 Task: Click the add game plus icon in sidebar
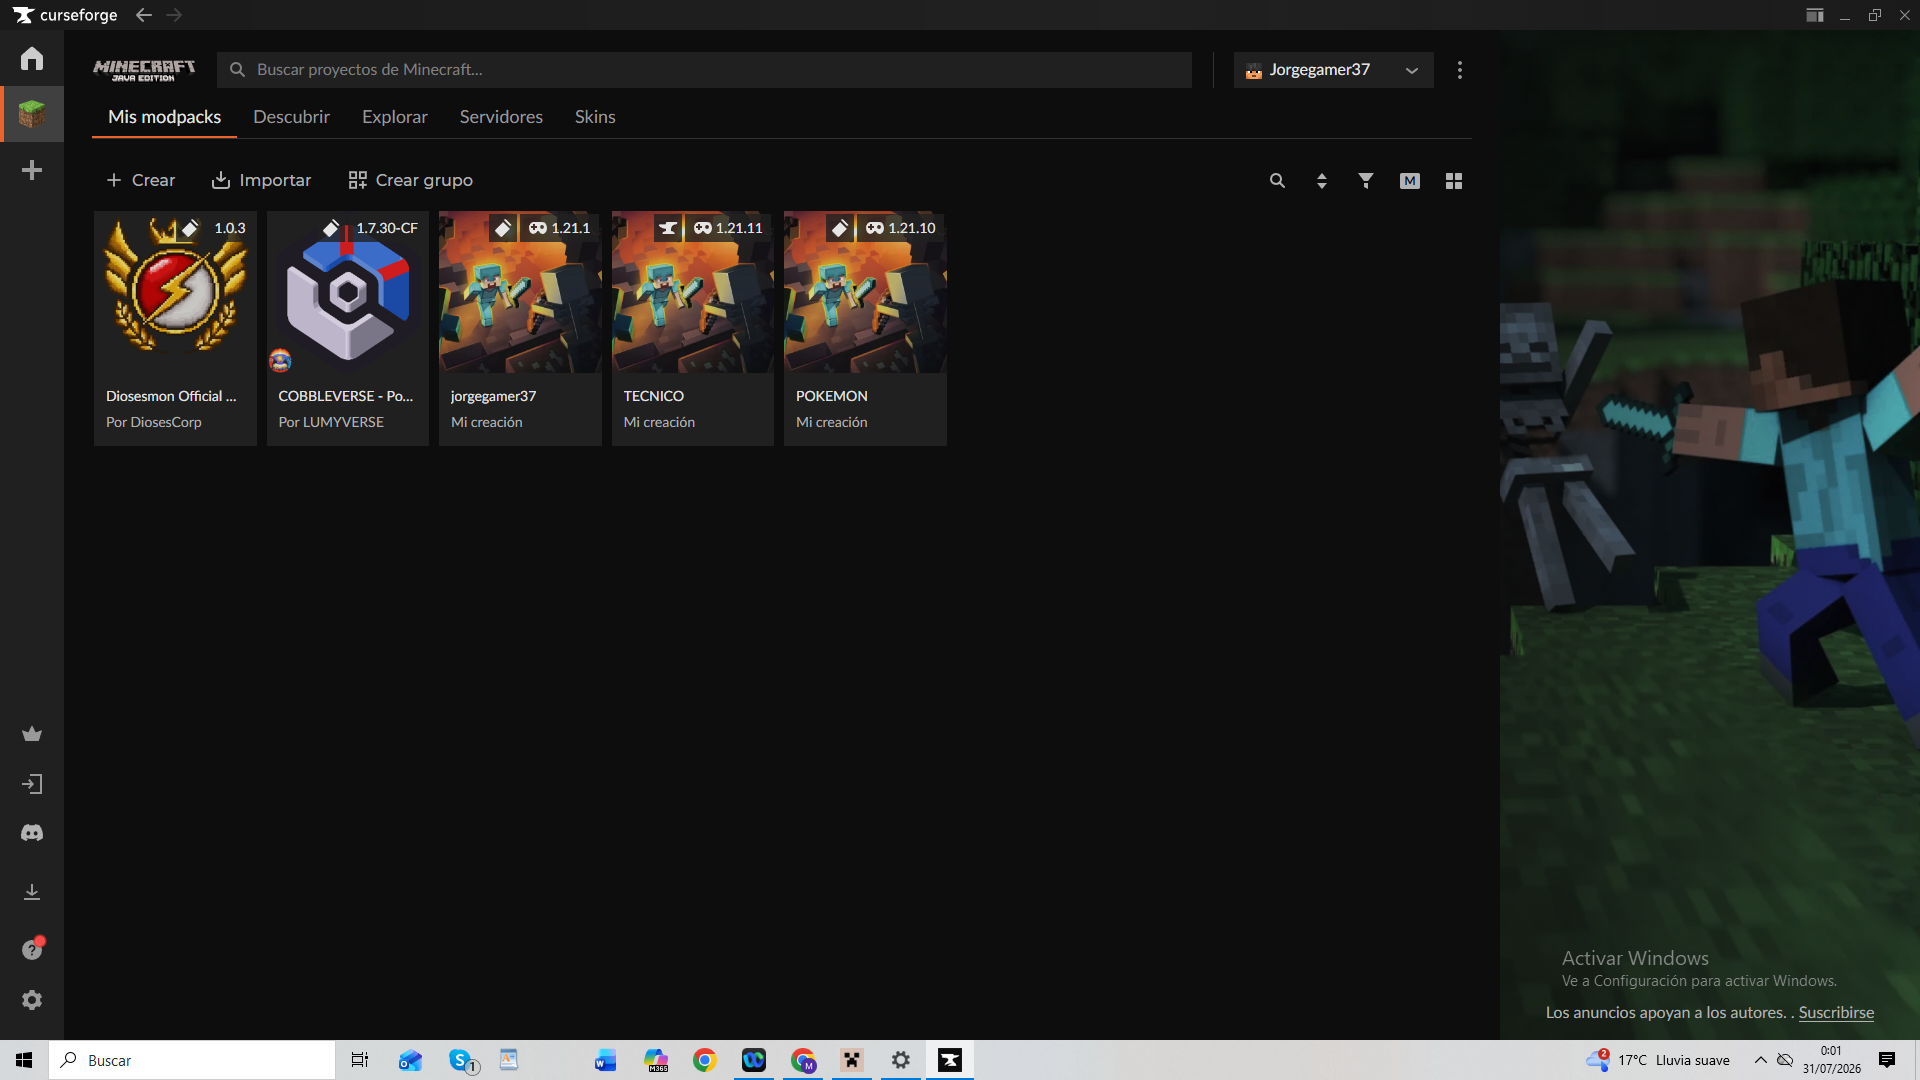coord(32,170)
